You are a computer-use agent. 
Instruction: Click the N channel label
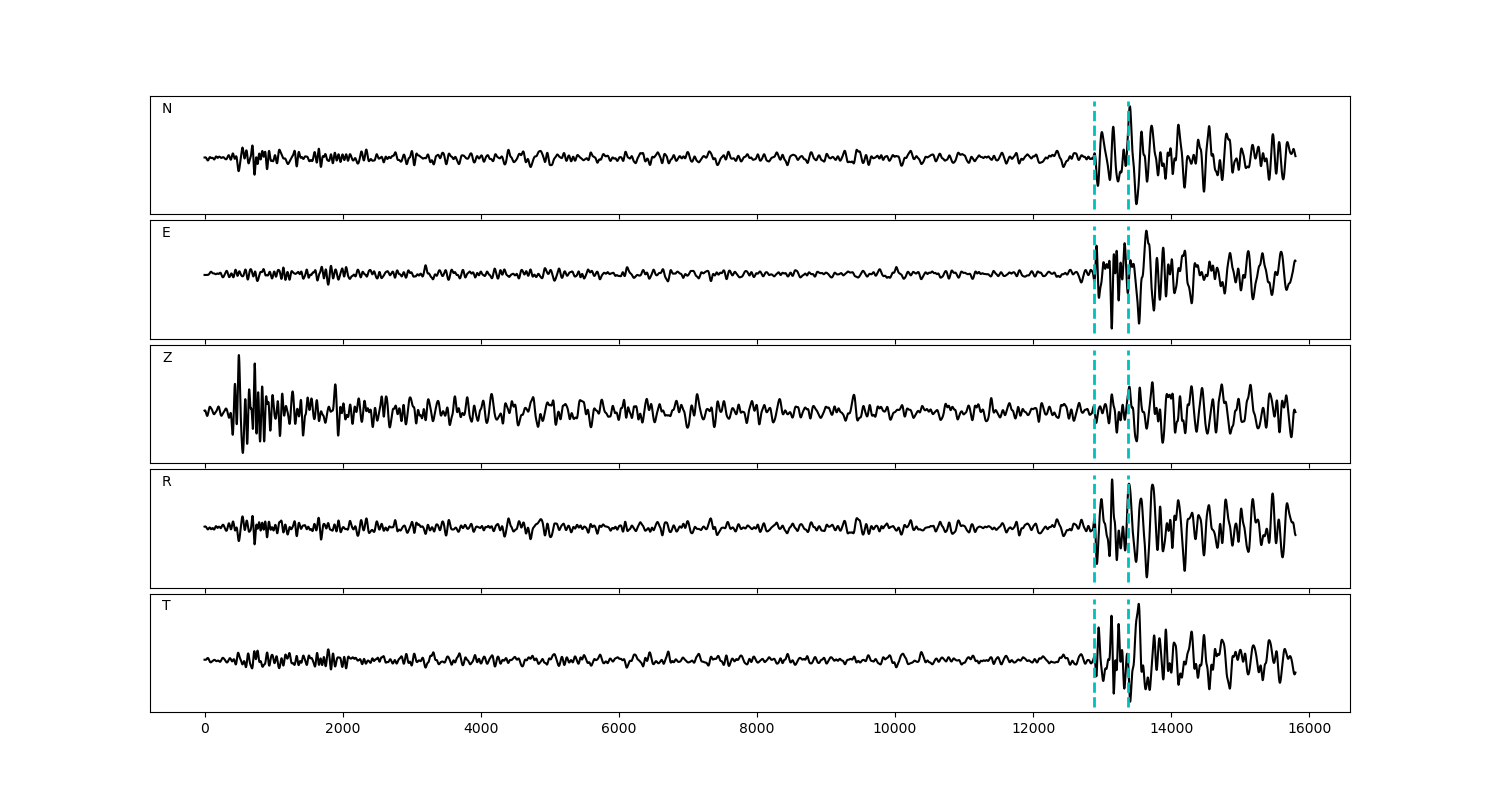click(167, 109)
